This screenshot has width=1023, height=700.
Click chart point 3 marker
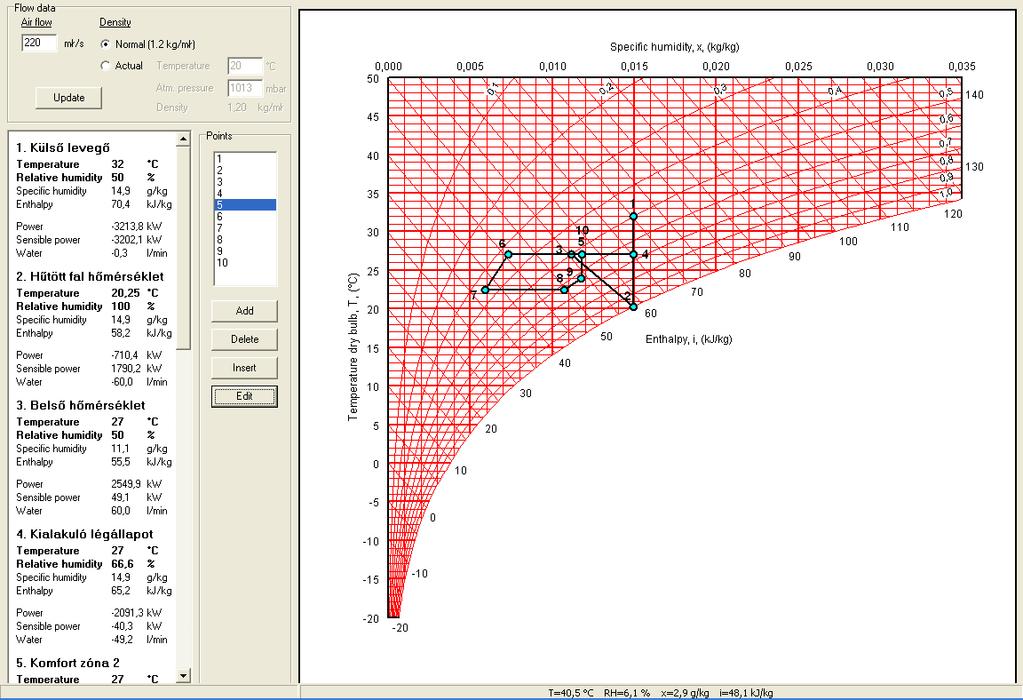(x=571, y=254)
